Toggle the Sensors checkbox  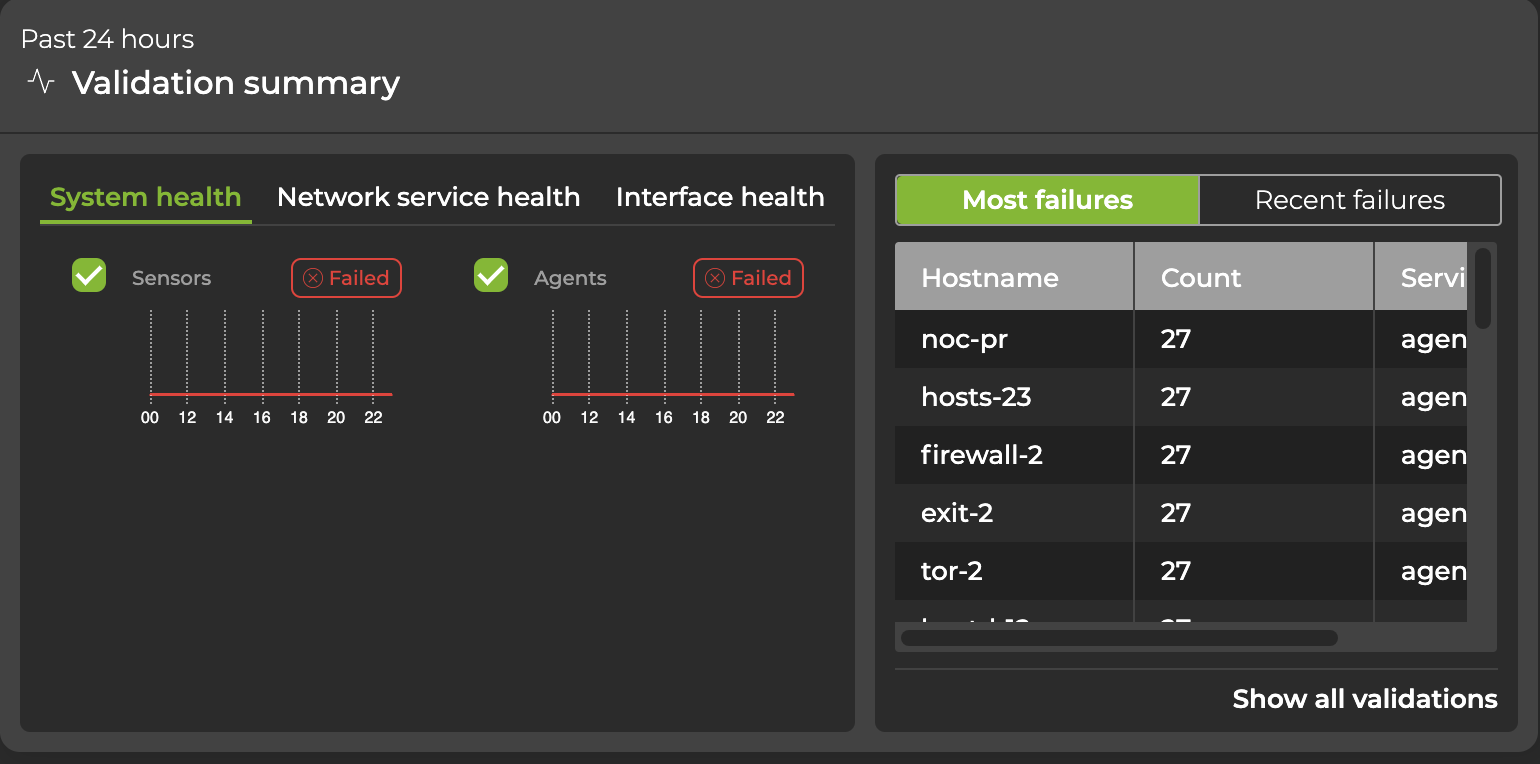point(89,275)
